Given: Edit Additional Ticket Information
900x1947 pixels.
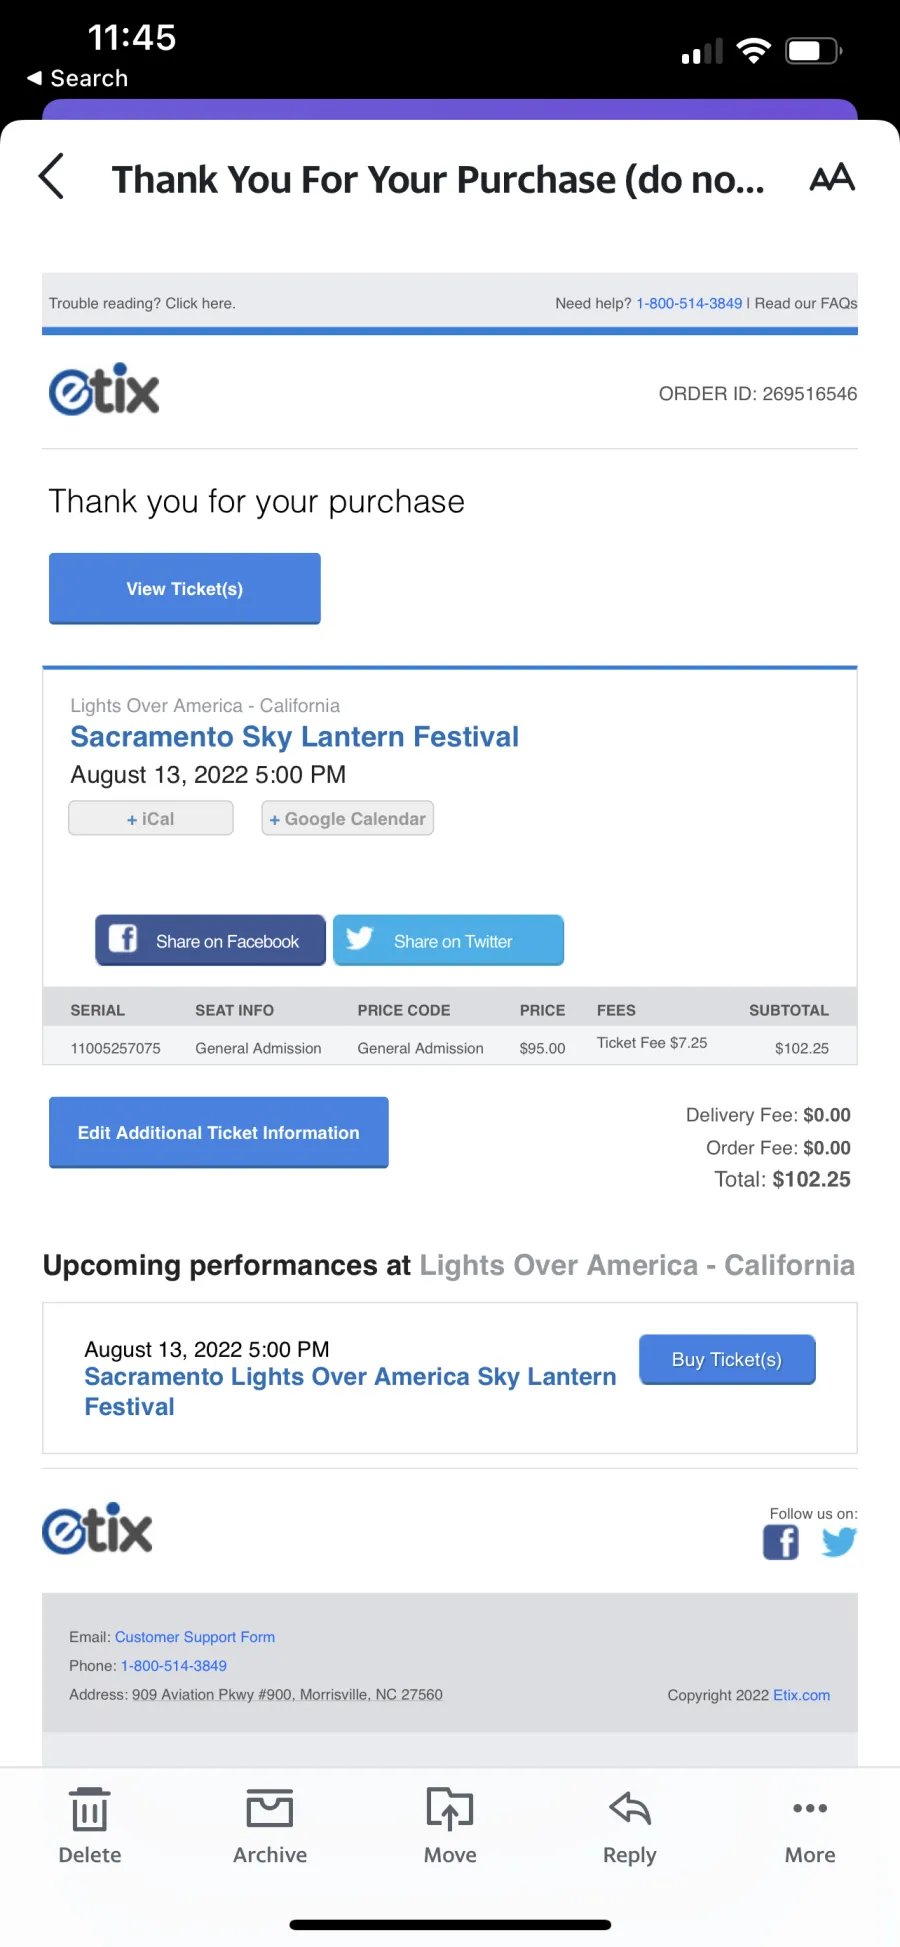Looking at the screenshot, I should (x=219, y=1132).
